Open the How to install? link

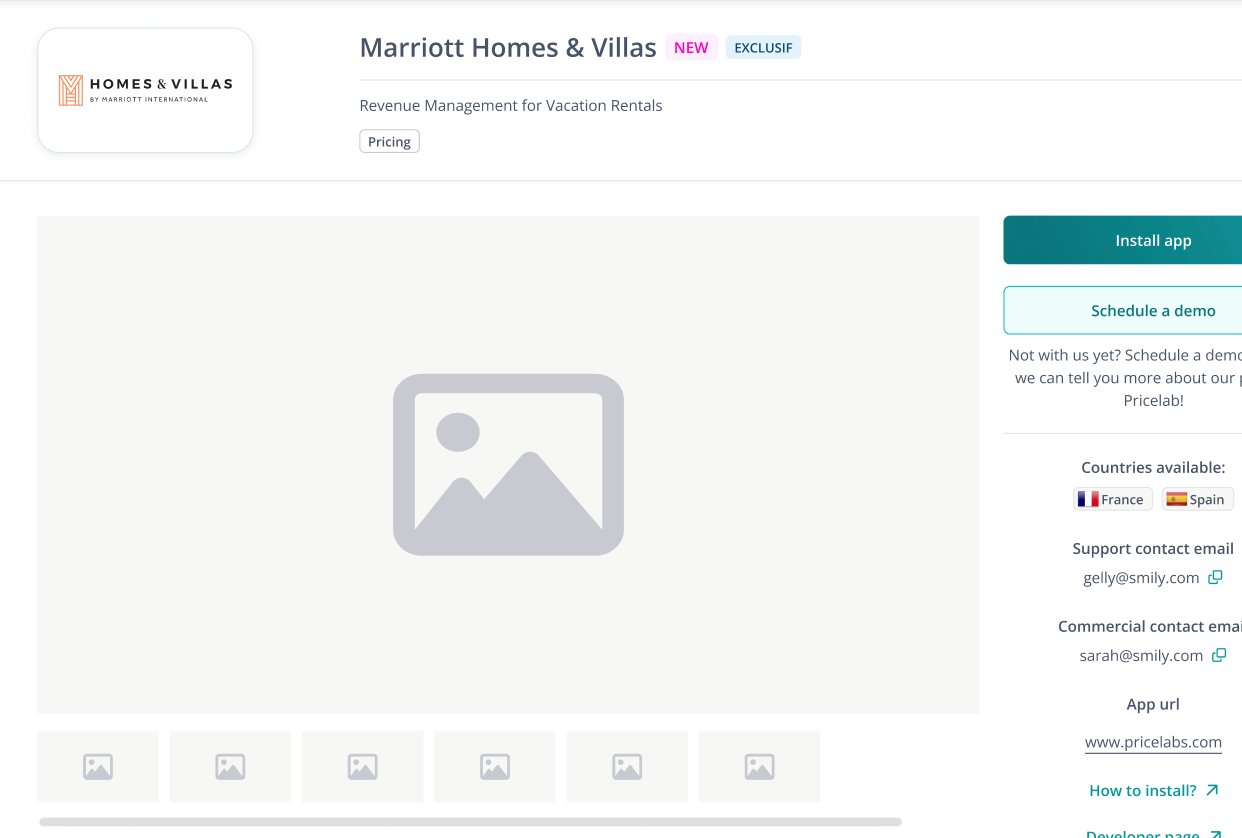[x=1143, y=789]
